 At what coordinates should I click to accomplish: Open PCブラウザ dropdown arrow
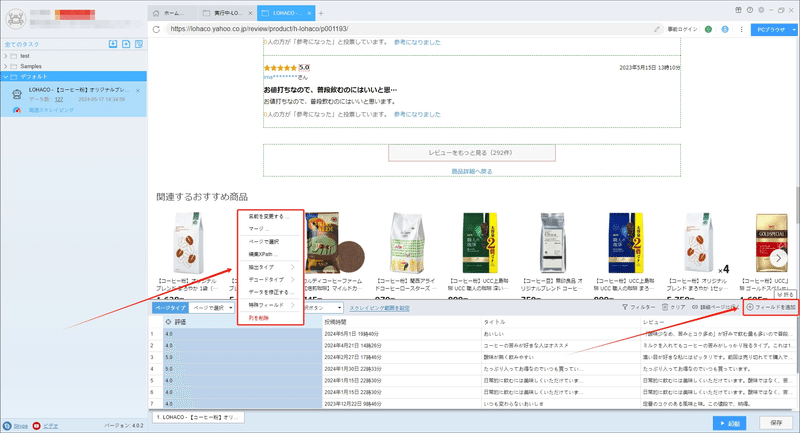pos(794,30)
